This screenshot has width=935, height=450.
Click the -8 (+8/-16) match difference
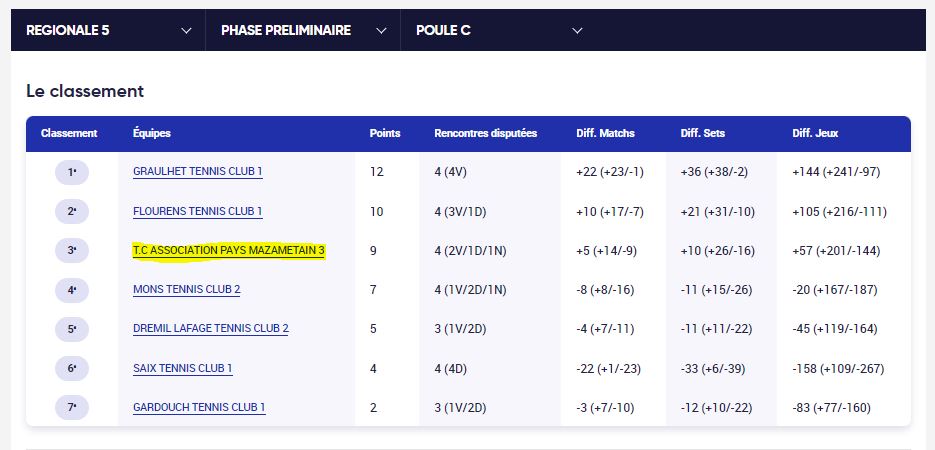click(x=605, y=290)
